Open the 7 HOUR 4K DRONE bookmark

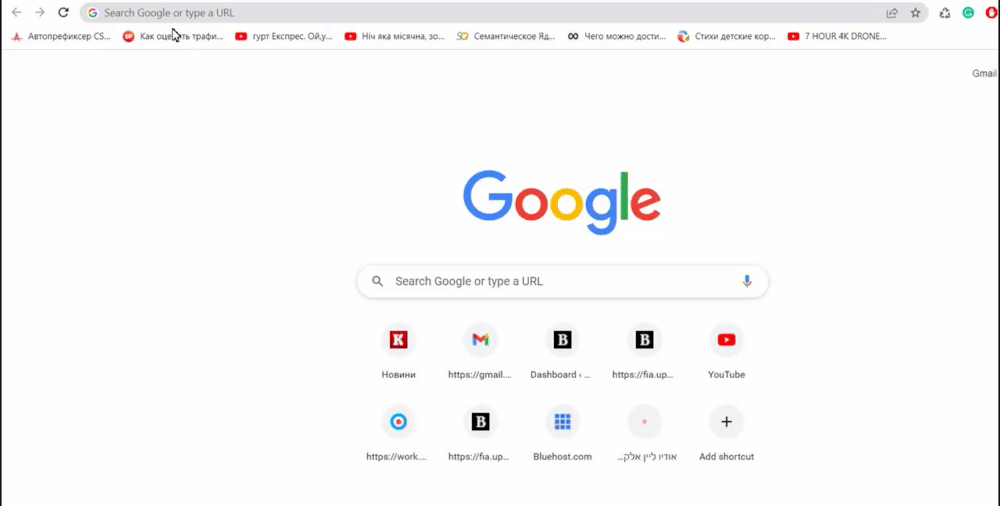point(837,36)
